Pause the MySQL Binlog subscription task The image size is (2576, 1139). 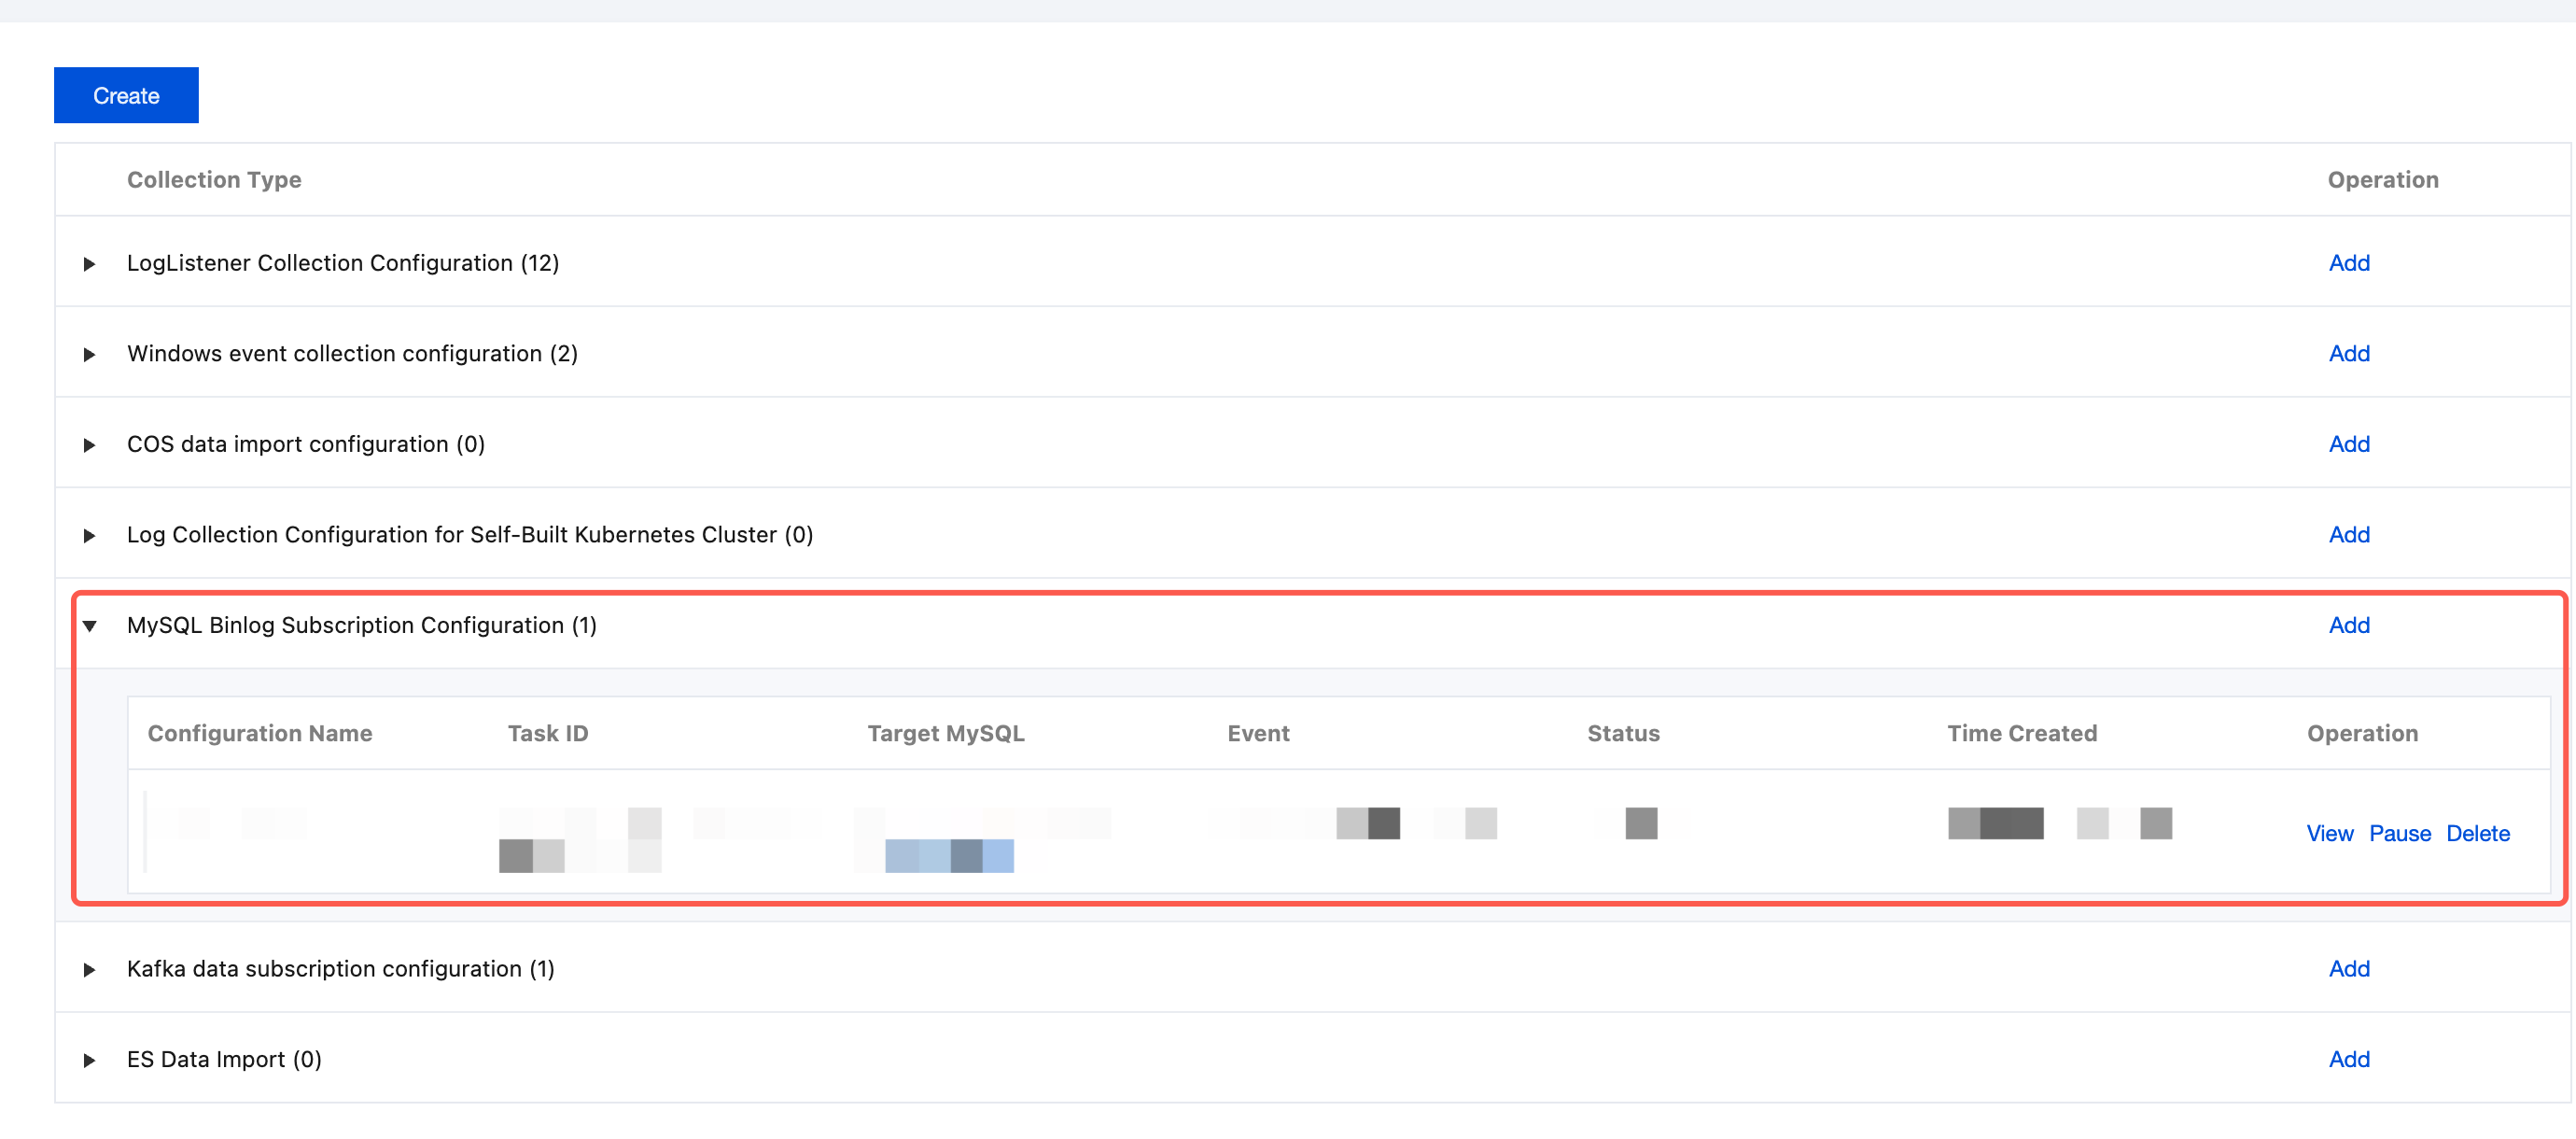click(x=2399, y=833)
